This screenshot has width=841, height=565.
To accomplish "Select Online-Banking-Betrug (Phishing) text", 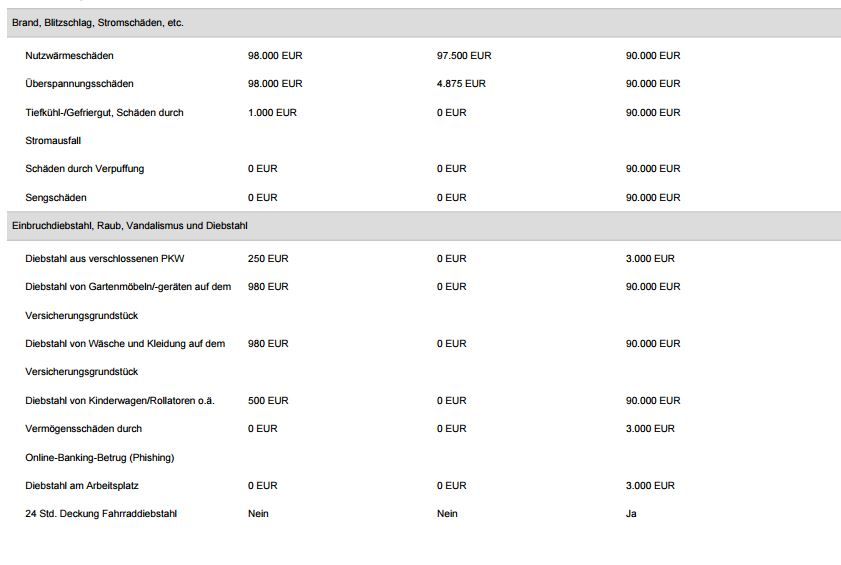I will pos(100,458).
